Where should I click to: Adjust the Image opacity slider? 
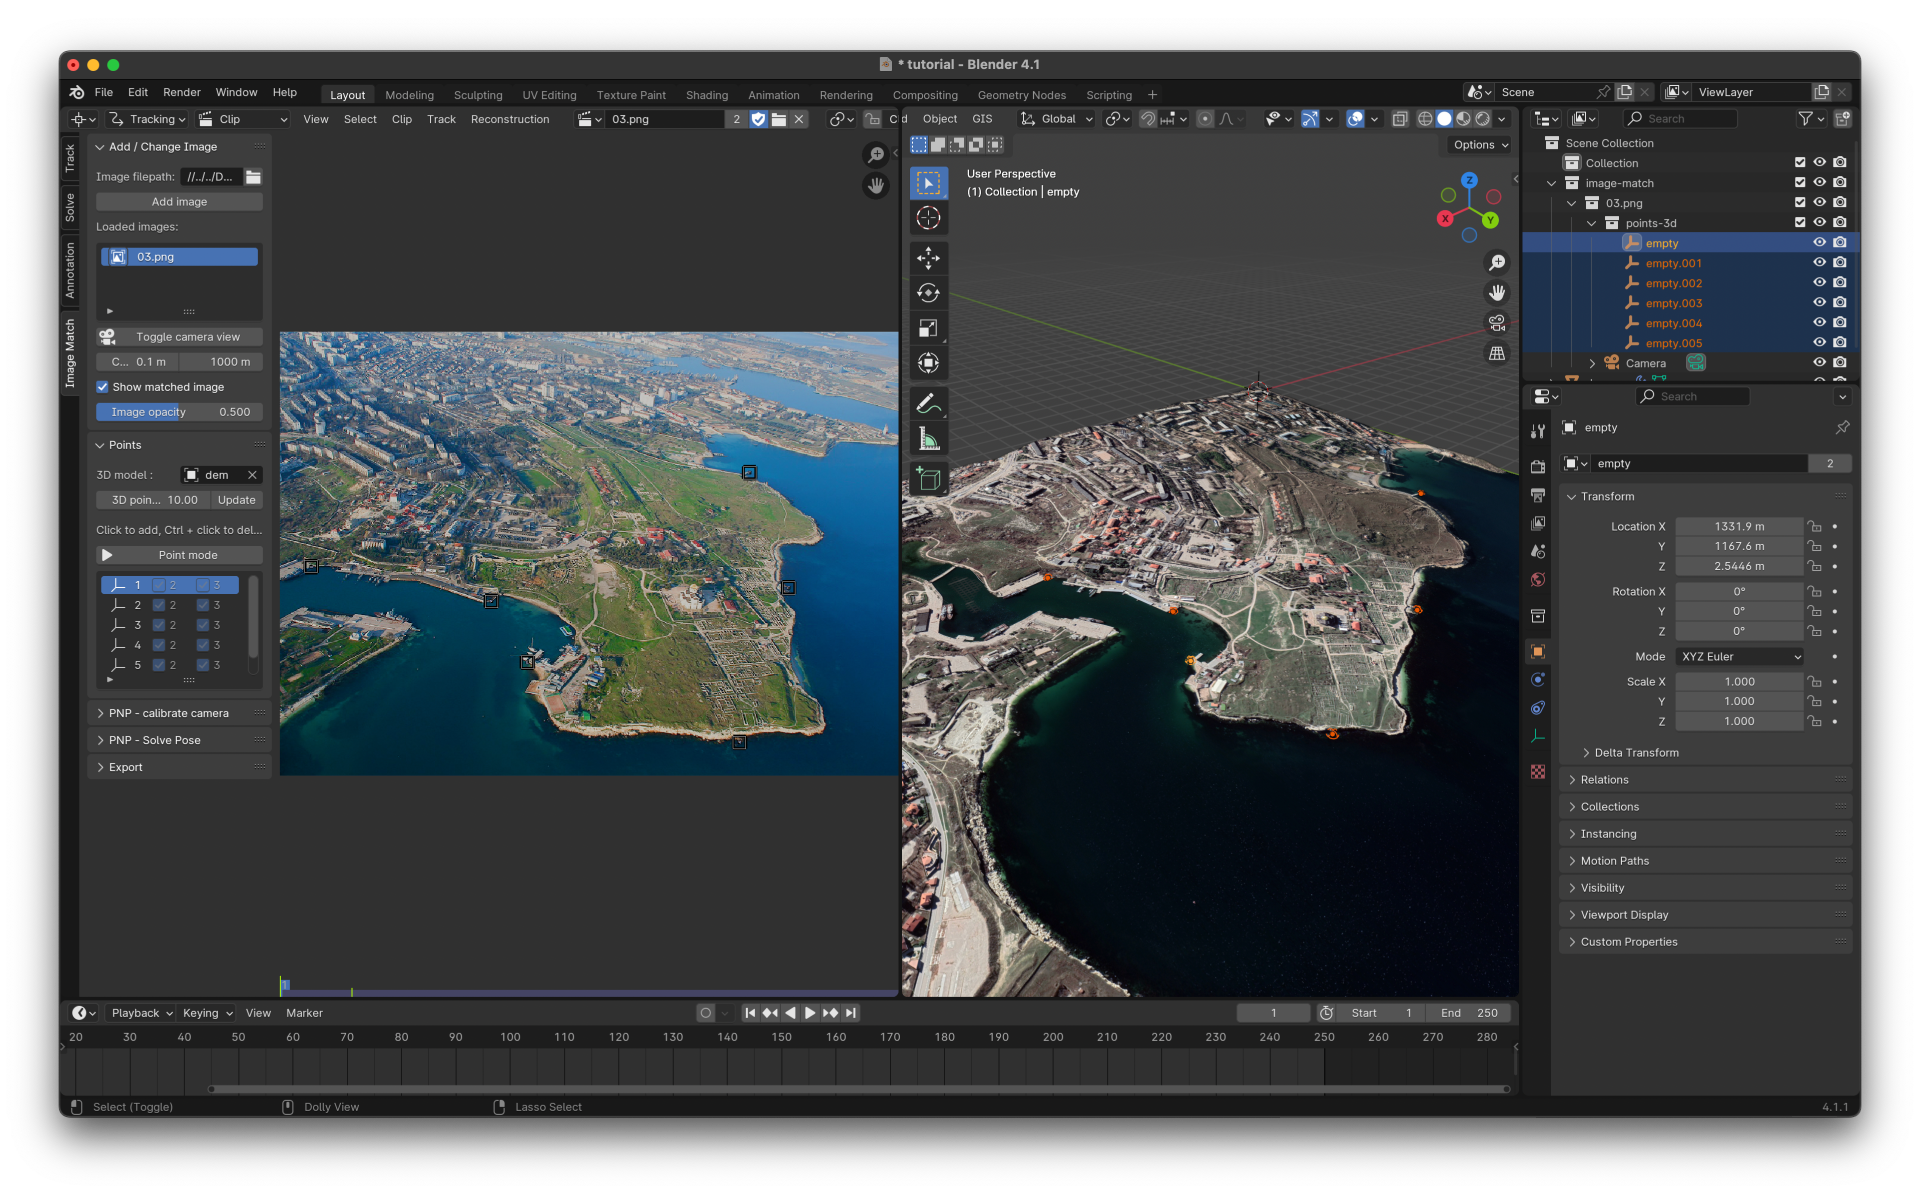(180, 412)
